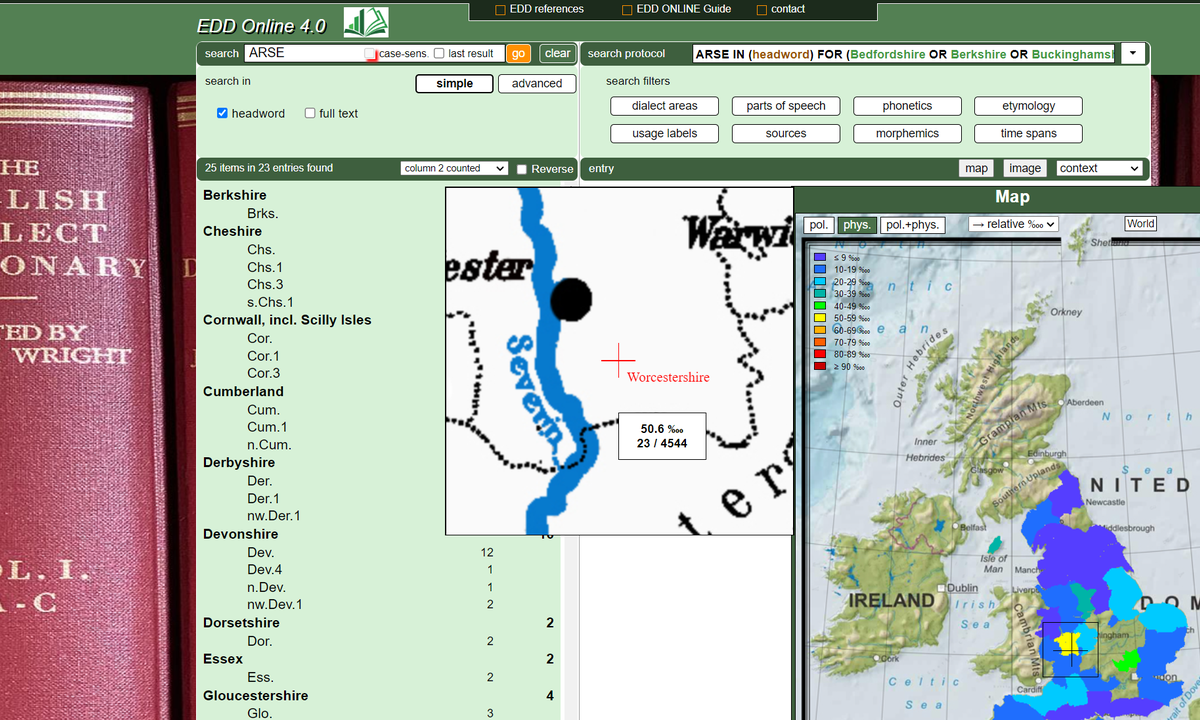This screenshot has height=720, width=1200.
Task: Select the yellow 50-59 ‰ legend swatch
Action: click(x=820, y=318)
